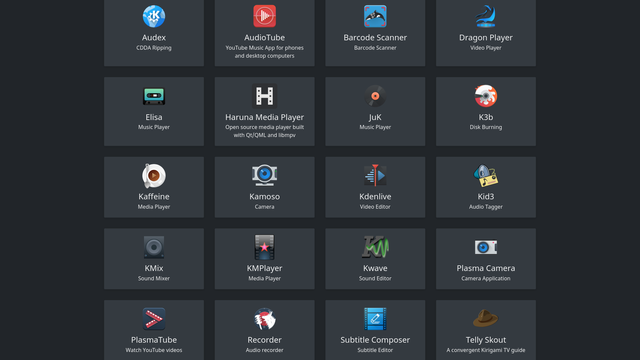Click 'Open source media player built' description
The height and width of the screenshot is (360, 640).
click(264, 127)
